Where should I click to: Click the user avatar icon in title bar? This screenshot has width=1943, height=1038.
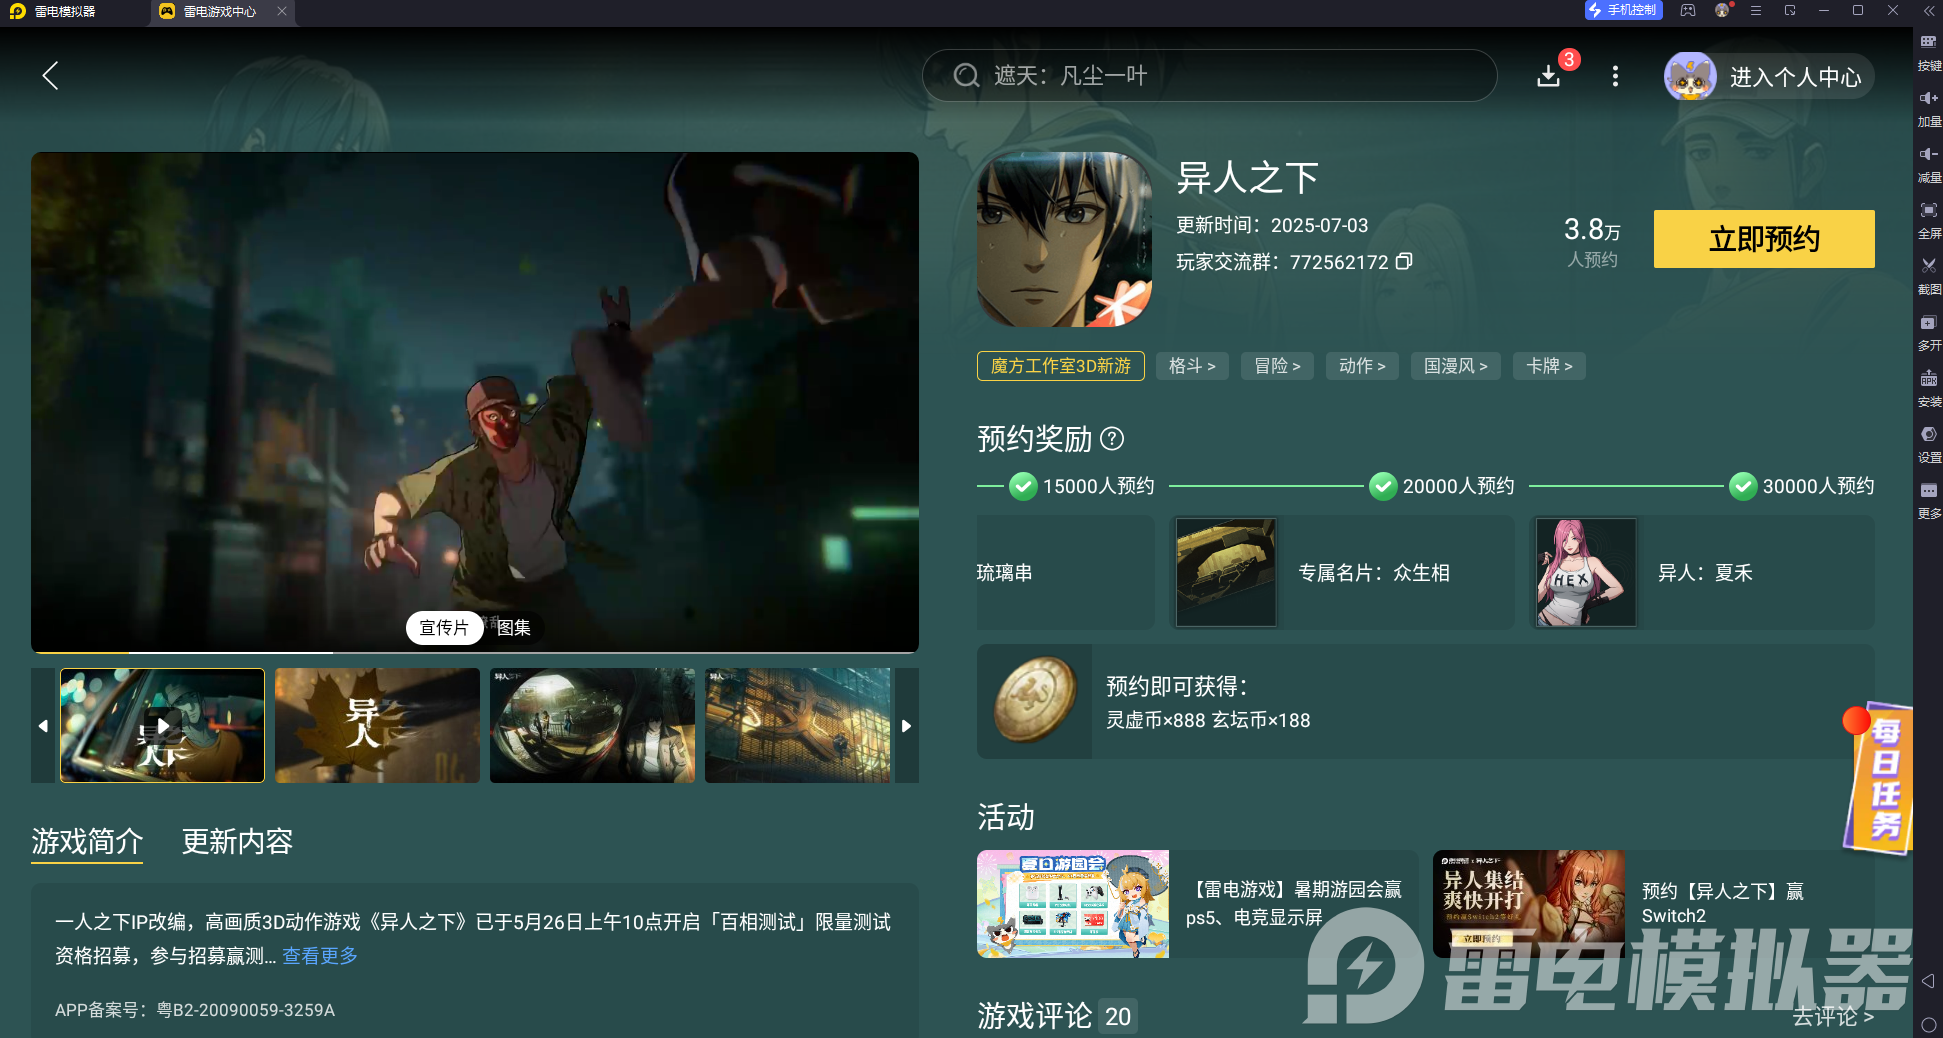tap(1722, 11)
